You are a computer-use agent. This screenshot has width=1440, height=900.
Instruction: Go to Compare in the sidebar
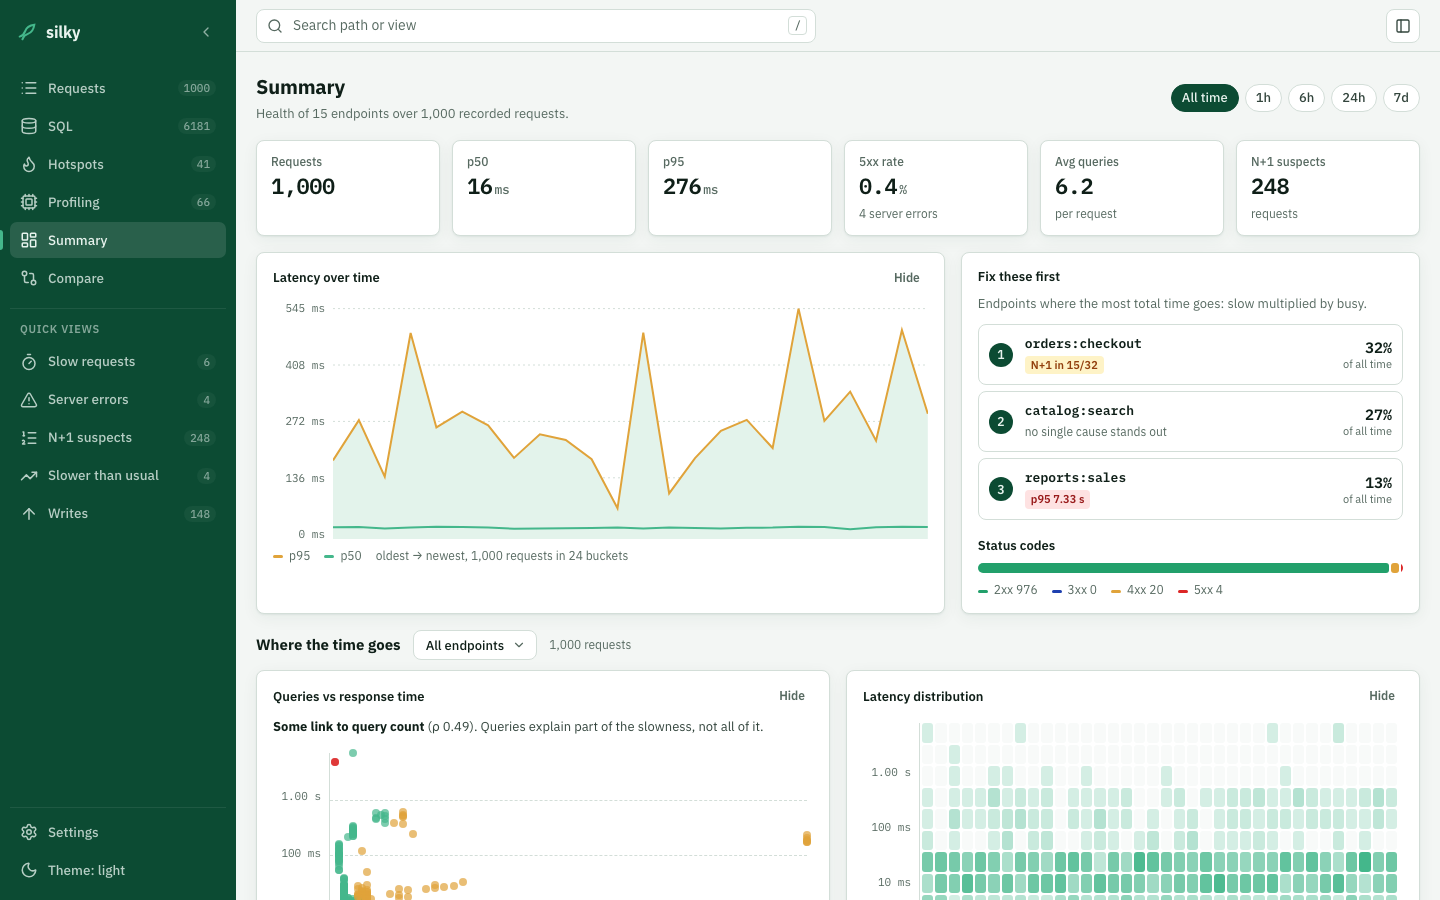pyautogui.click(x=118, y=278)
